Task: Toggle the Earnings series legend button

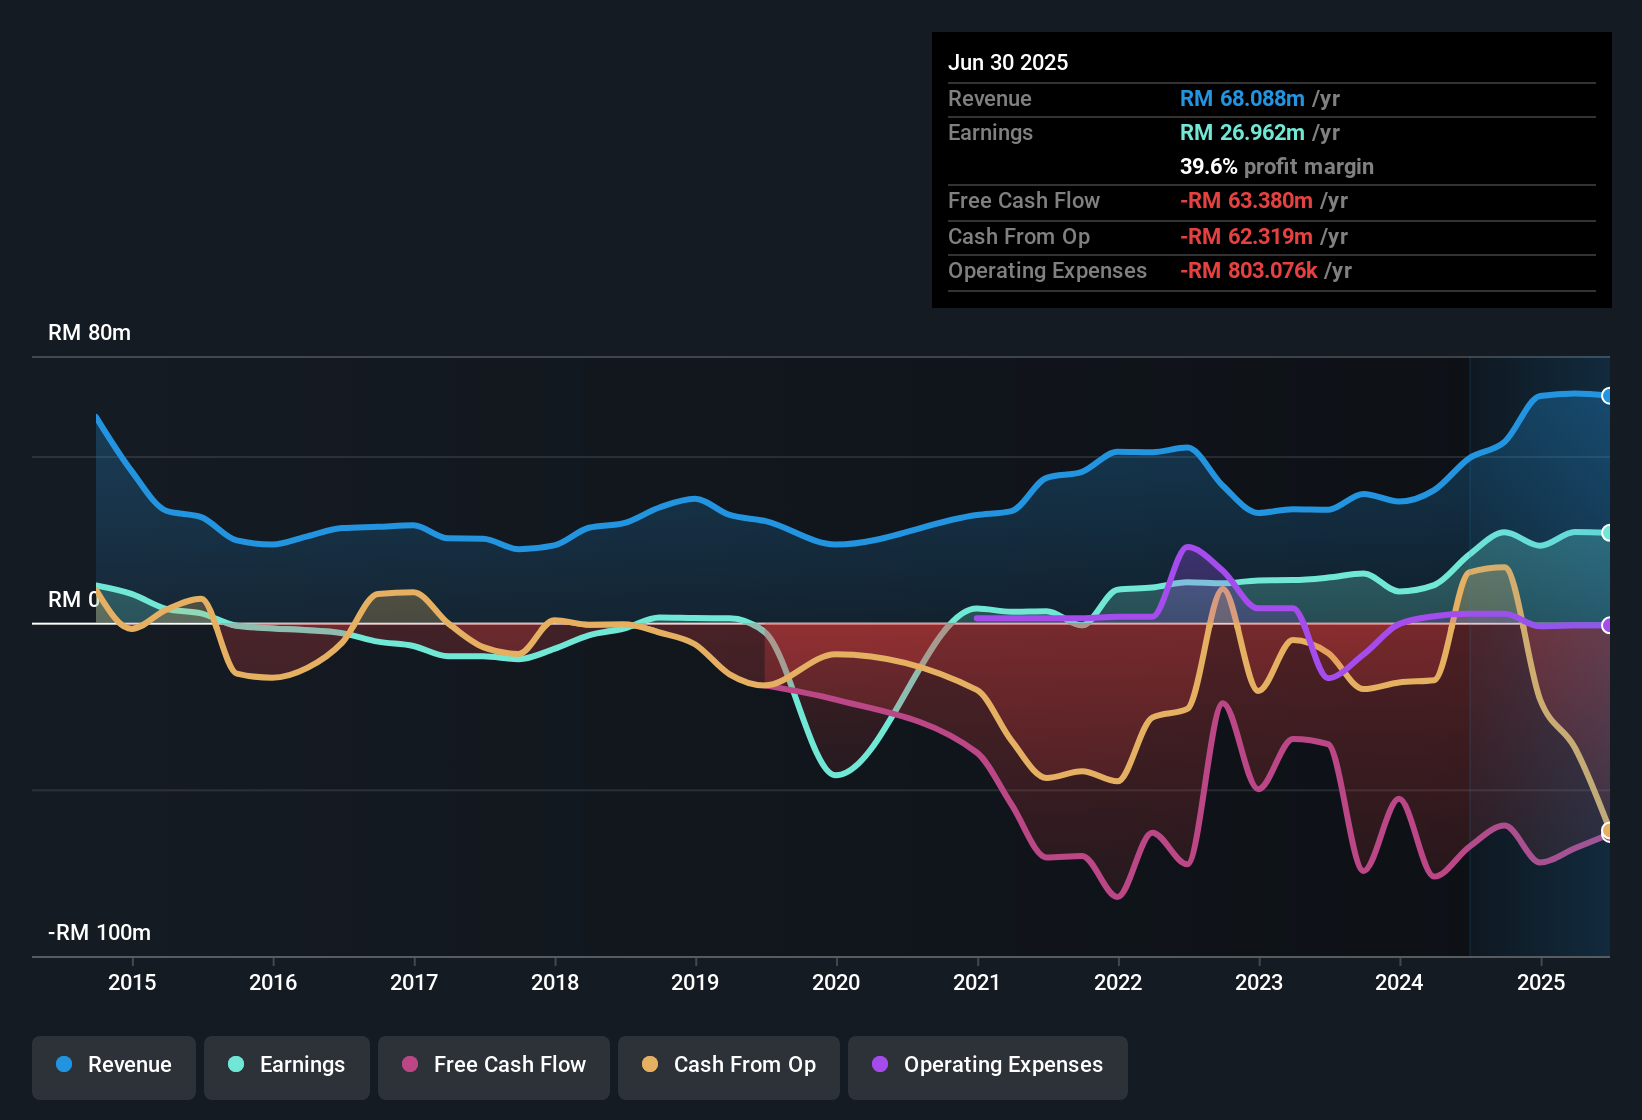Action: tap(287, 1066)
